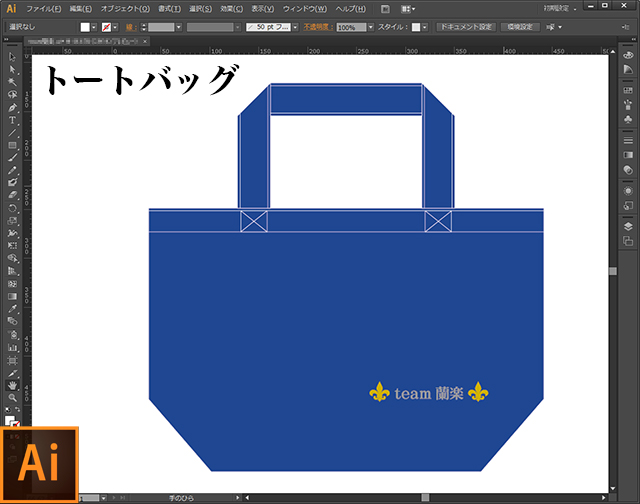
Task: Open the 初期設定 workspace switcher
Action: point(560,9)
